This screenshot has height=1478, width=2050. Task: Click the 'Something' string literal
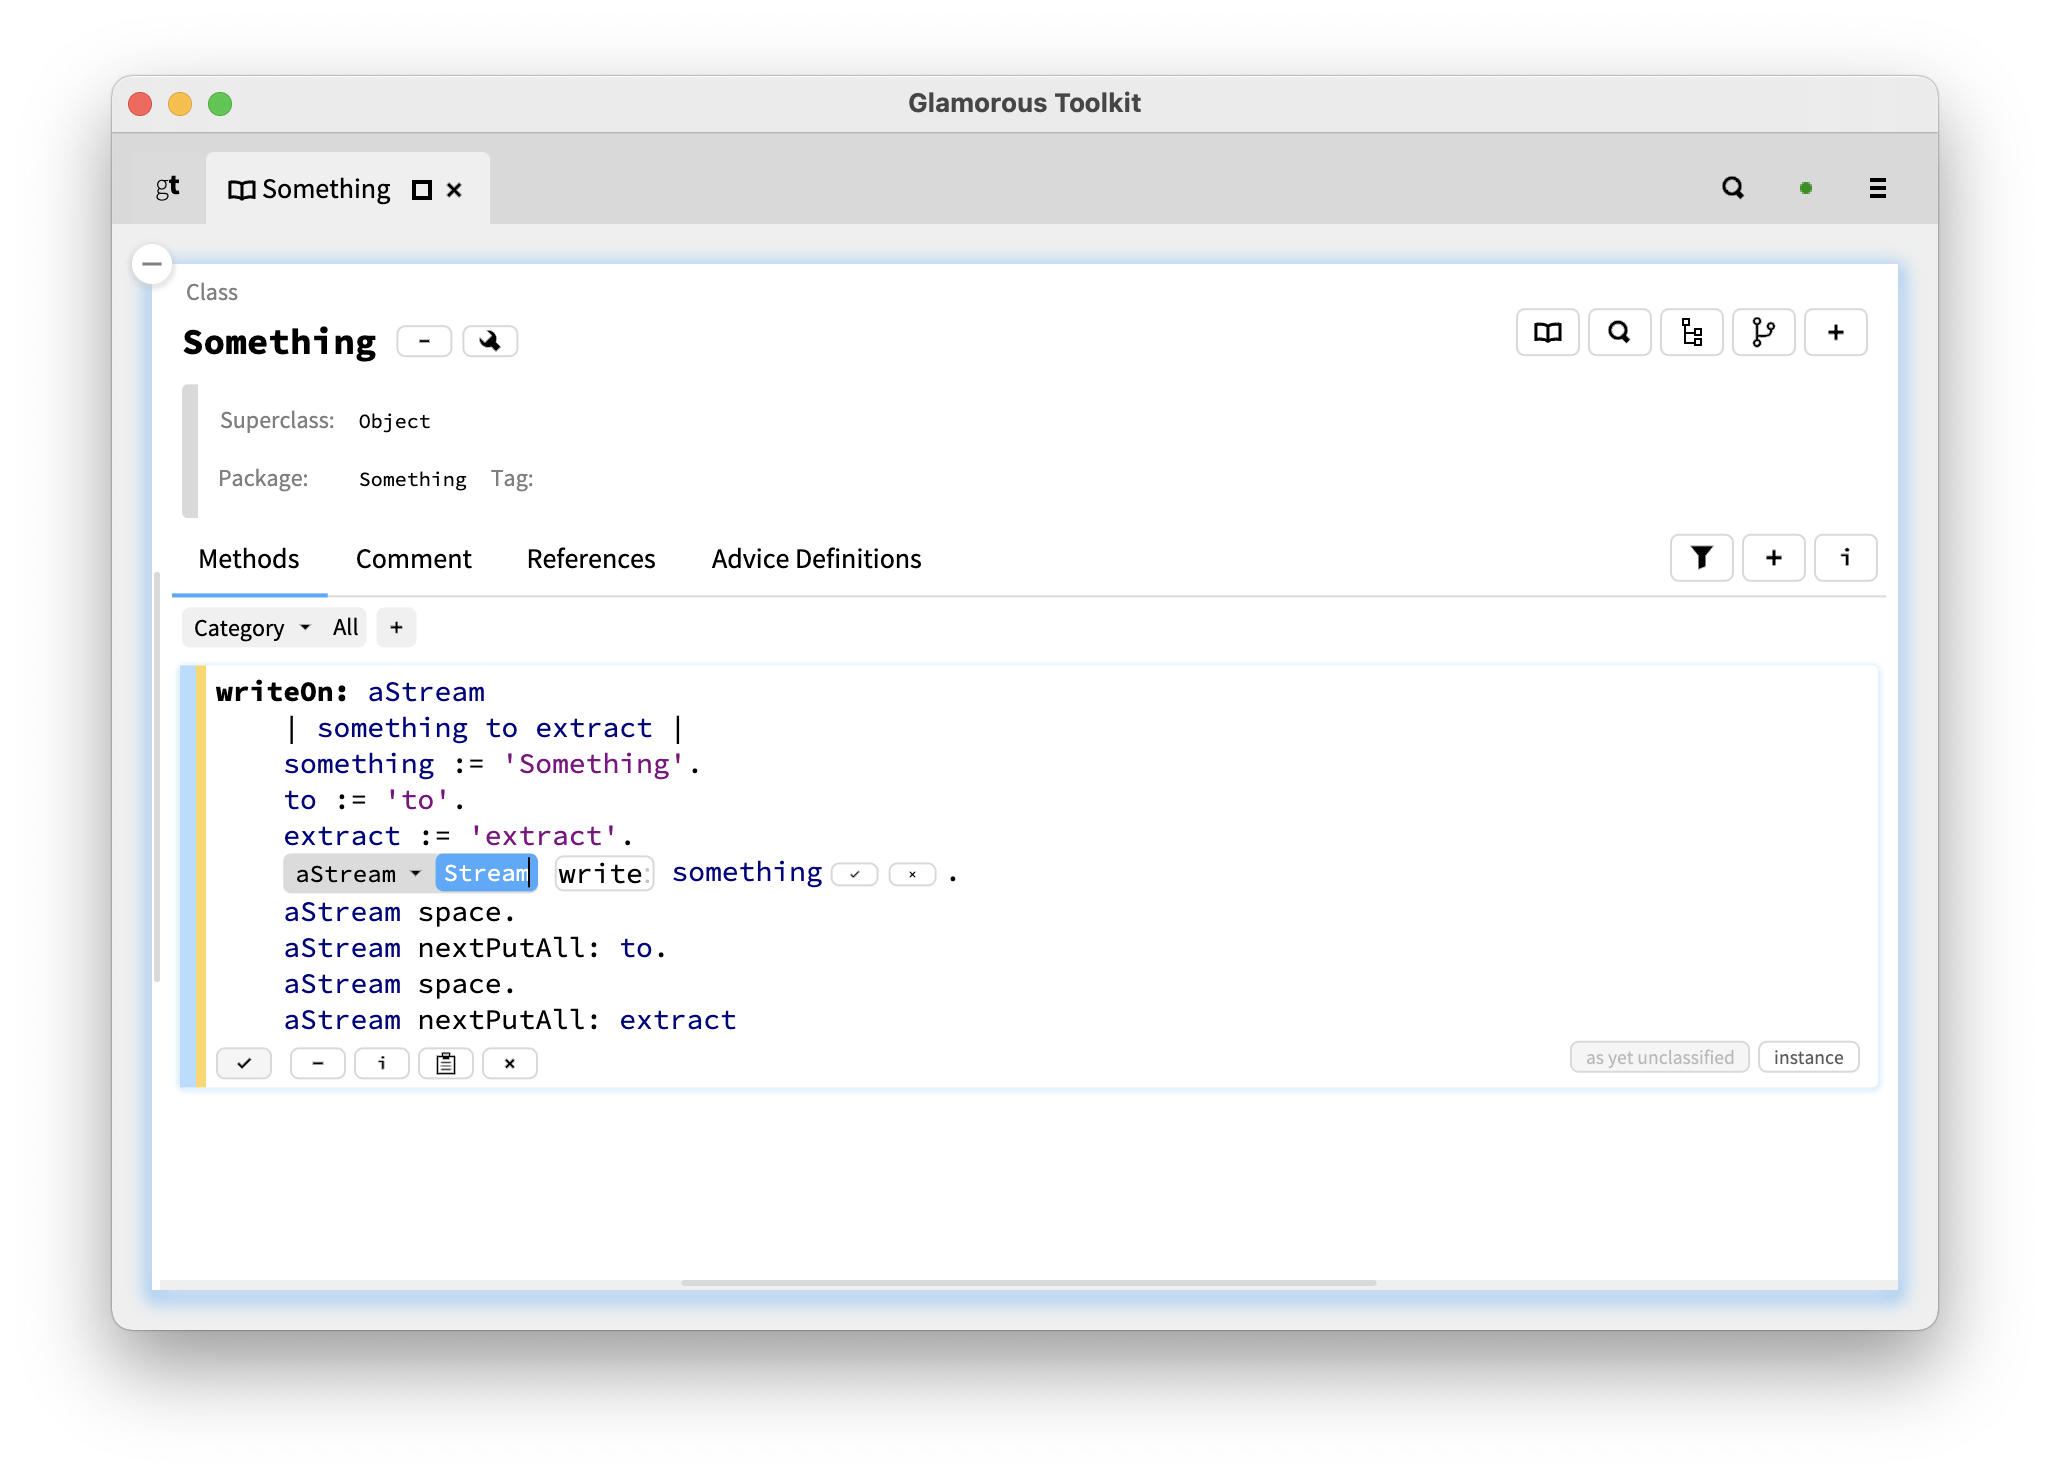pos(594,764)
